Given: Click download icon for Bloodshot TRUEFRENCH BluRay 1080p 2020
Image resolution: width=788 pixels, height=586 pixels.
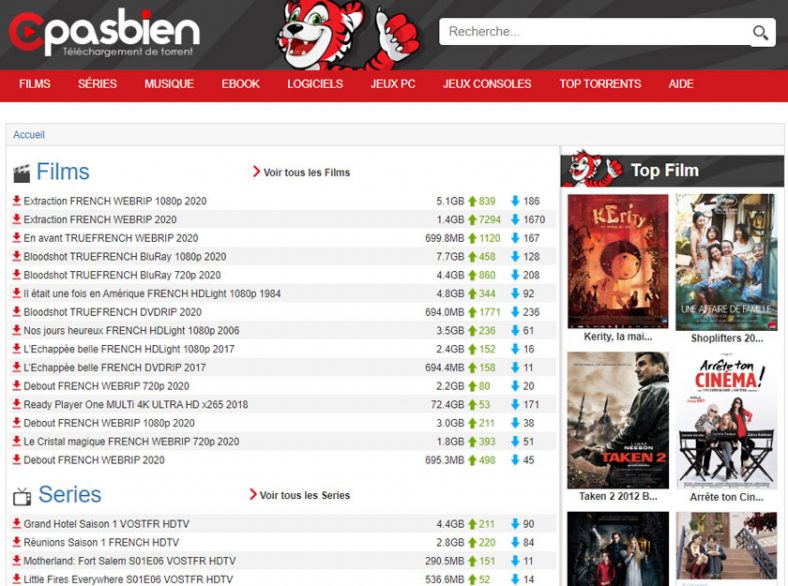Looking at the screenshot, I should point(17,256).
